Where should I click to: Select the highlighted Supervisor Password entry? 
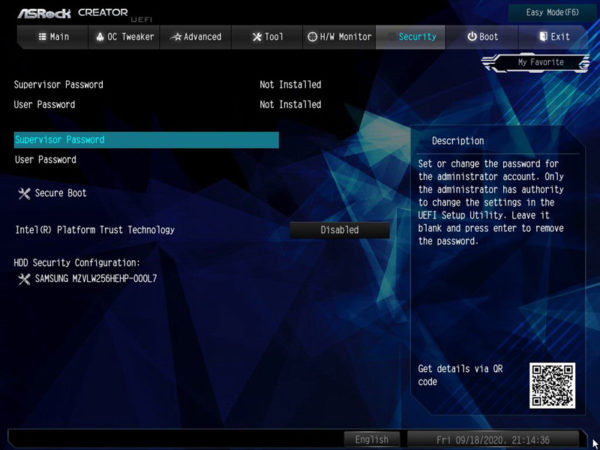coord(146,140)
